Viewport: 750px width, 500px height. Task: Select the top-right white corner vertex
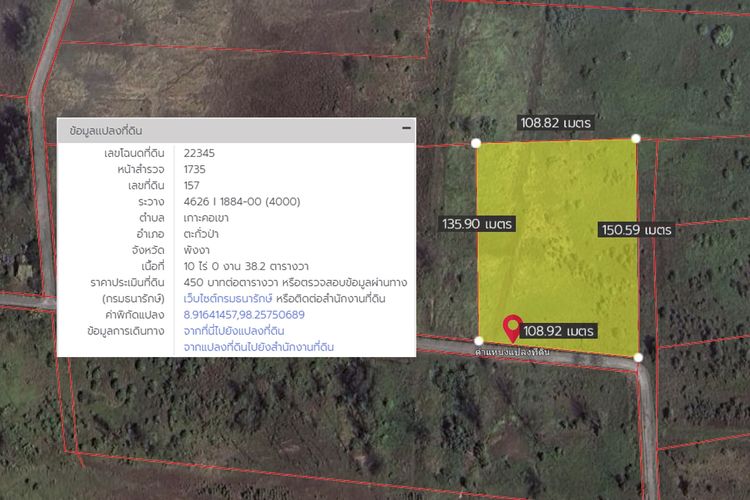click(636, 139)
